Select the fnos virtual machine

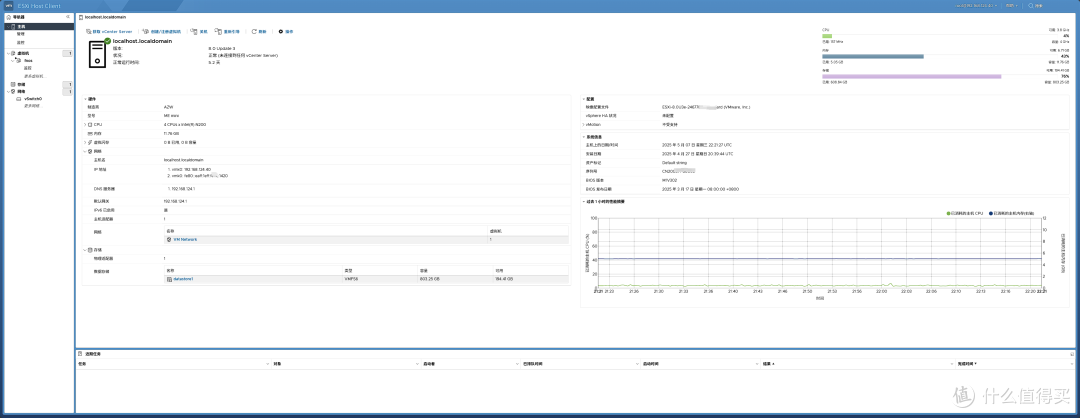pyautogui.click(x=28, y=61)
